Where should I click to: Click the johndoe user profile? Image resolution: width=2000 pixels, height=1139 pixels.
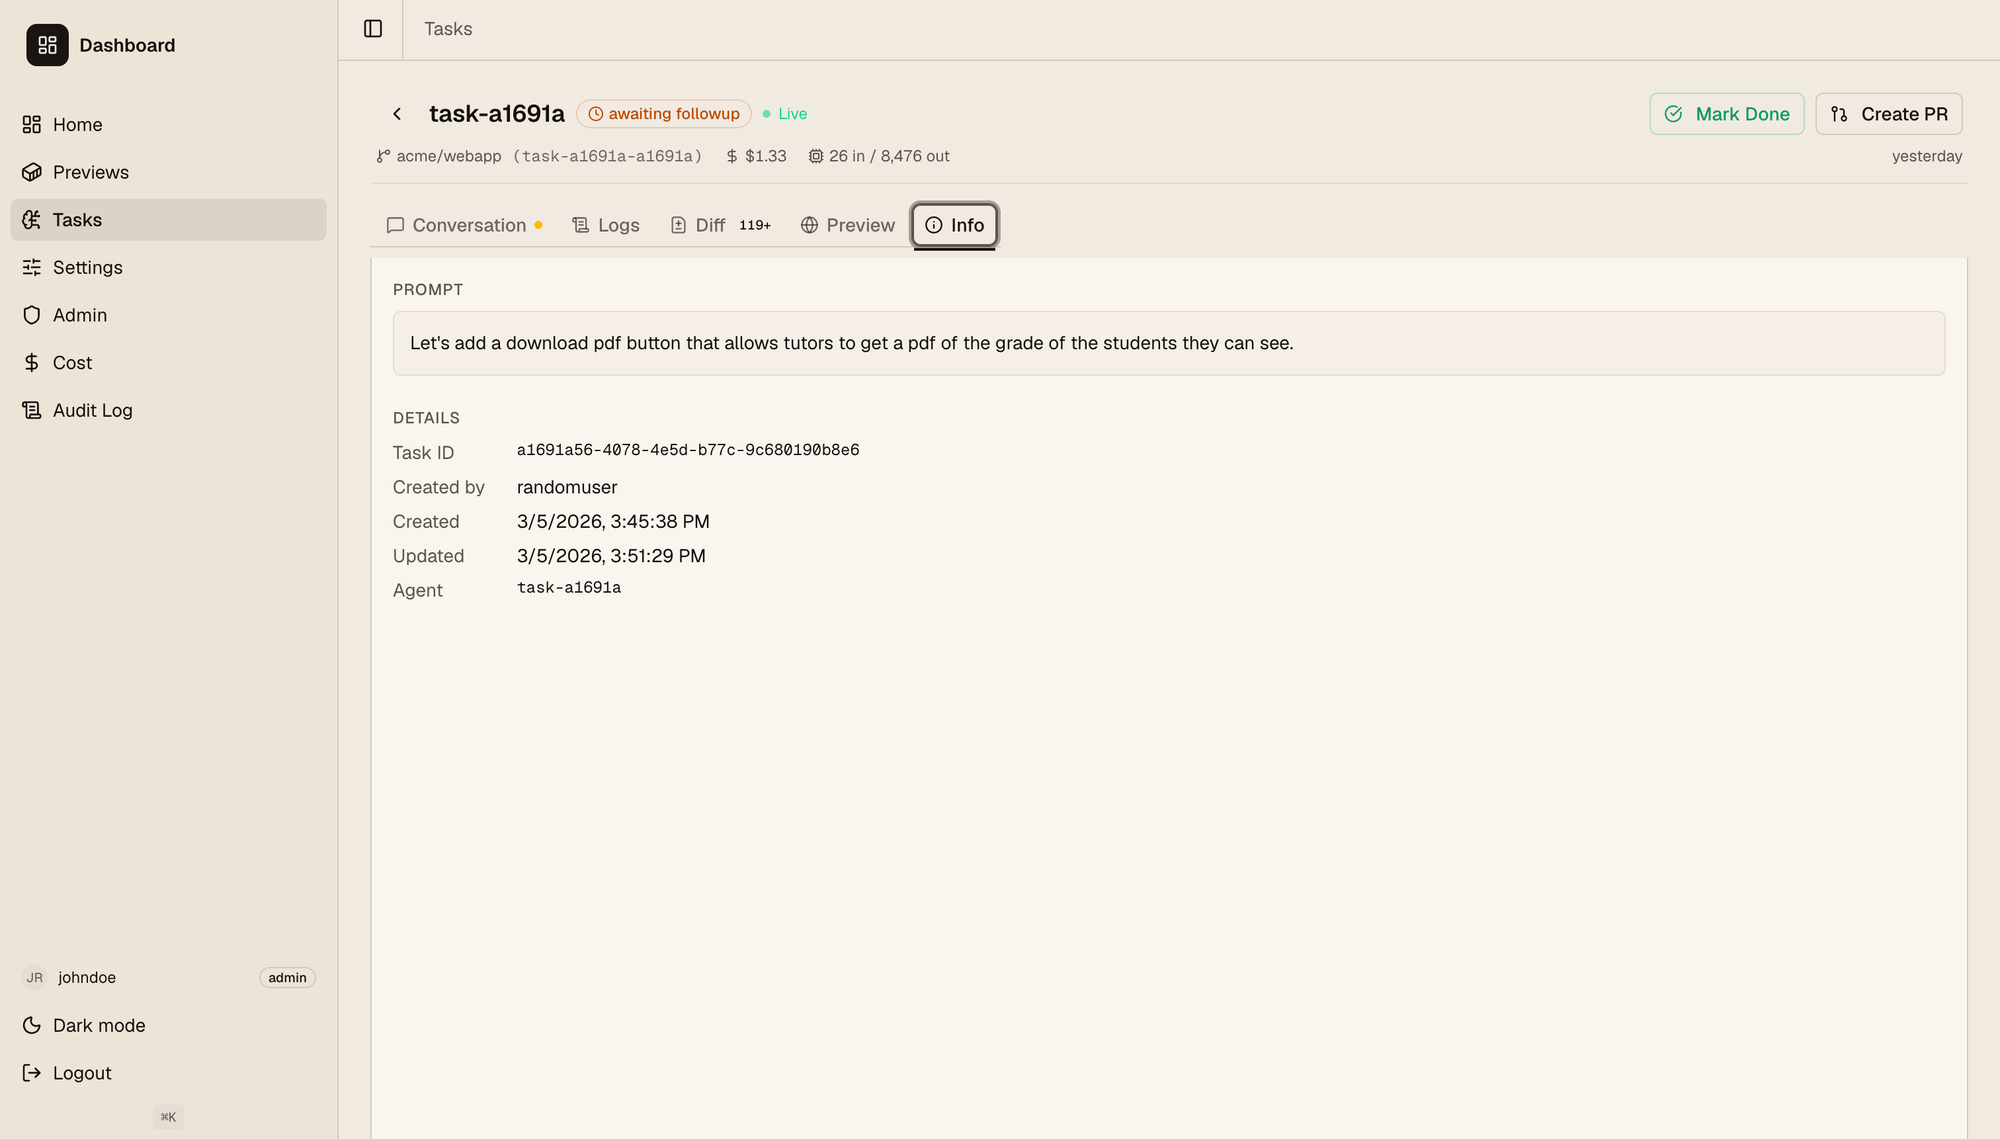86,978
